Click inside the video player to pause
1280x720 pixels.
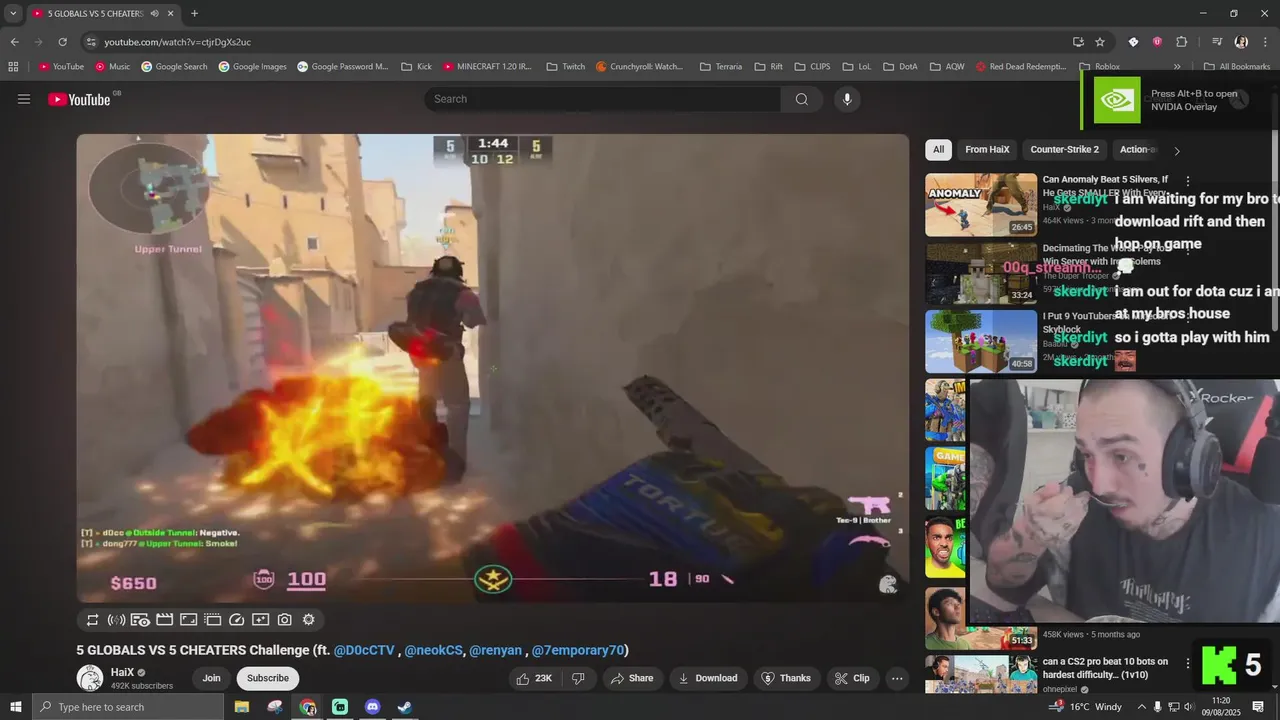(493, 368)
